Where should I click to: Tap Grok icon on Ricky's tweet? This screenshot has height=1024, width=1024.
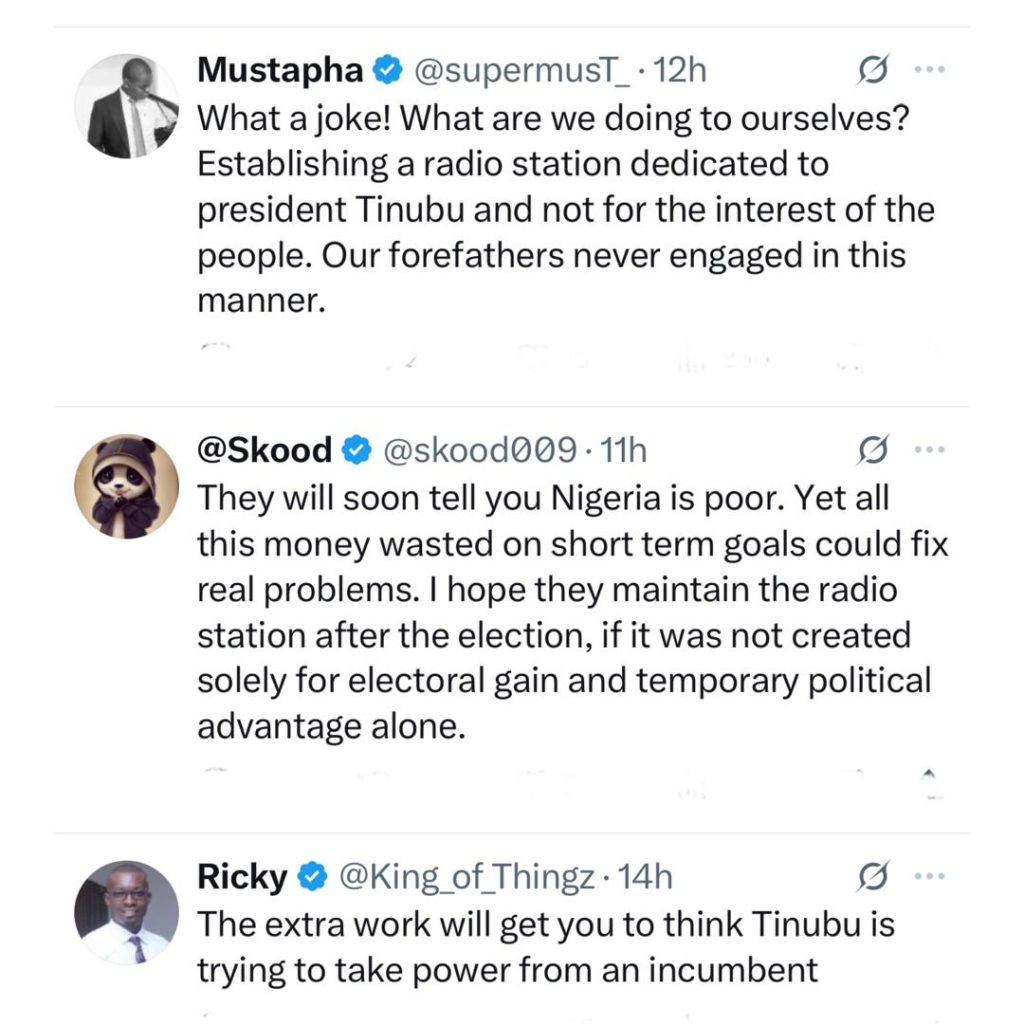tap(872, 877)
